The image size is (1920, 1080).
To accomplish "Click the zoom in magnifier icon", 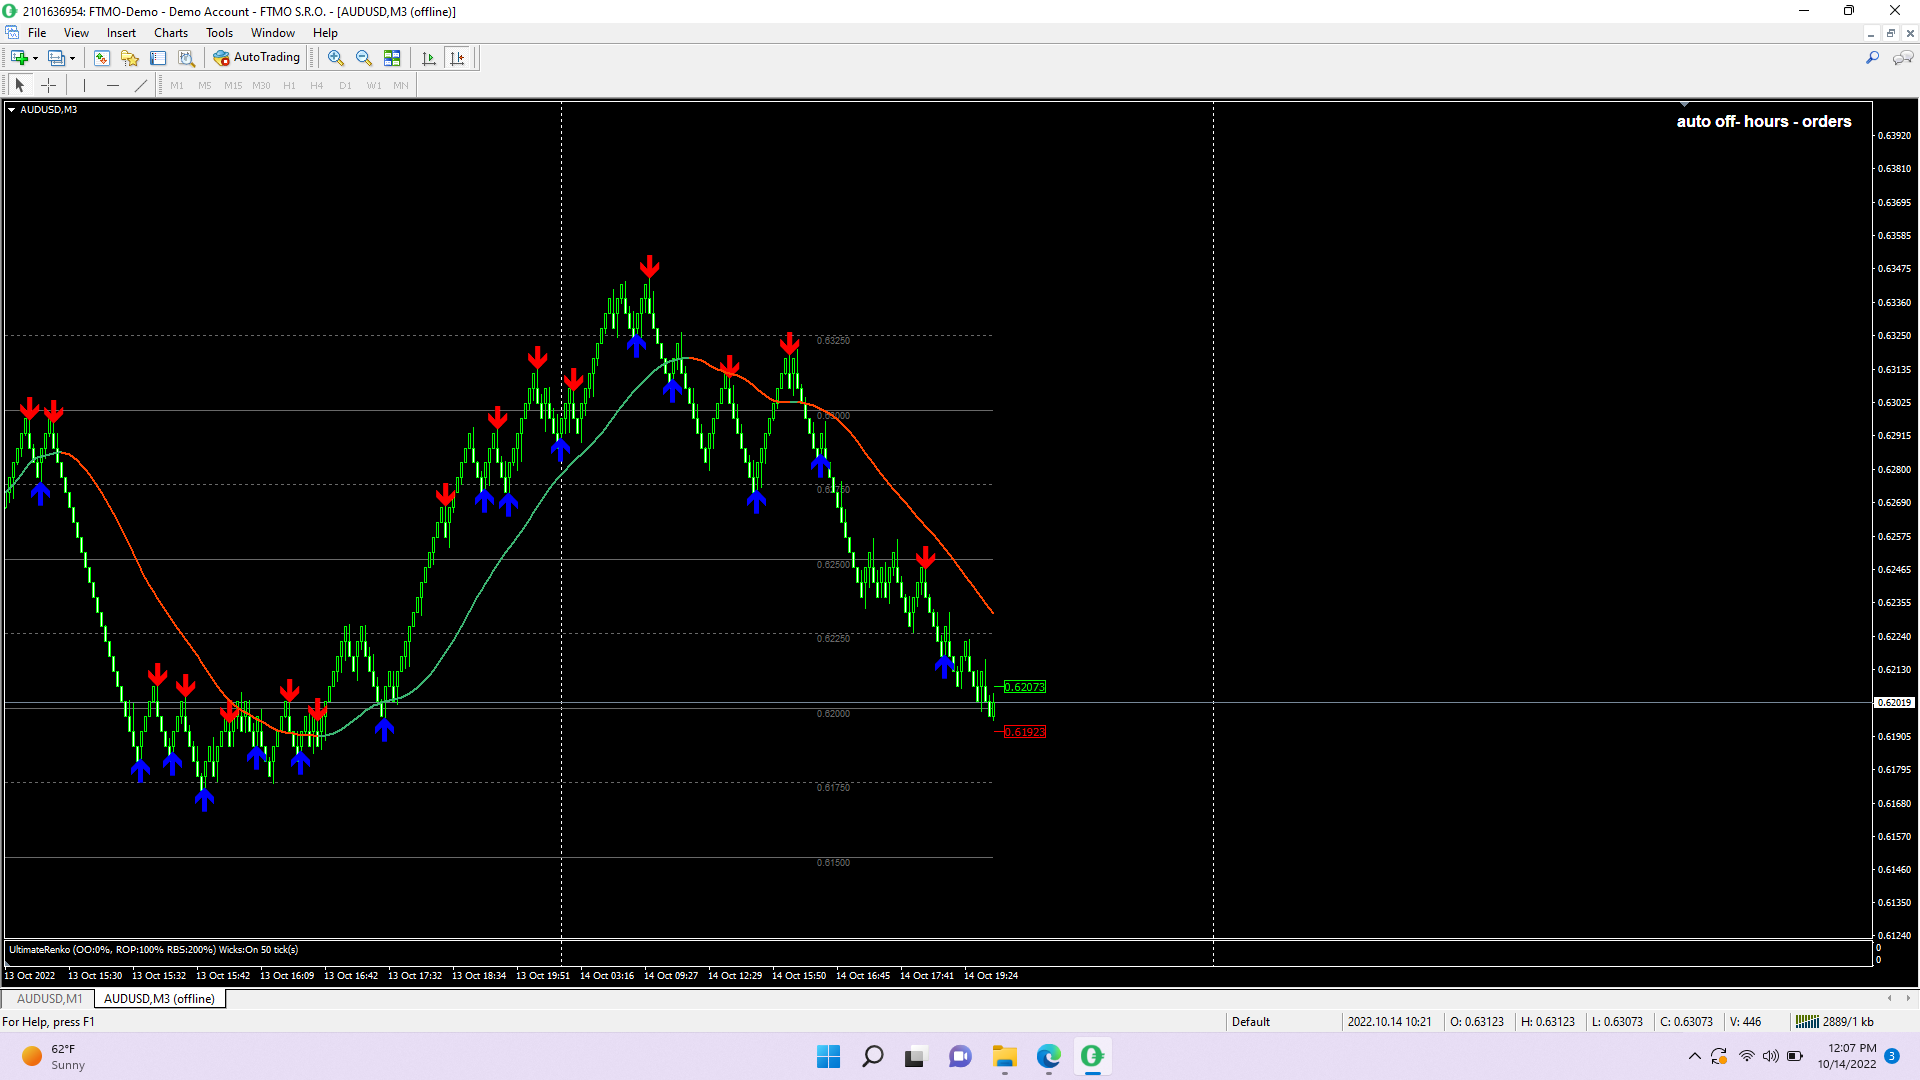I will click(336, 58).
